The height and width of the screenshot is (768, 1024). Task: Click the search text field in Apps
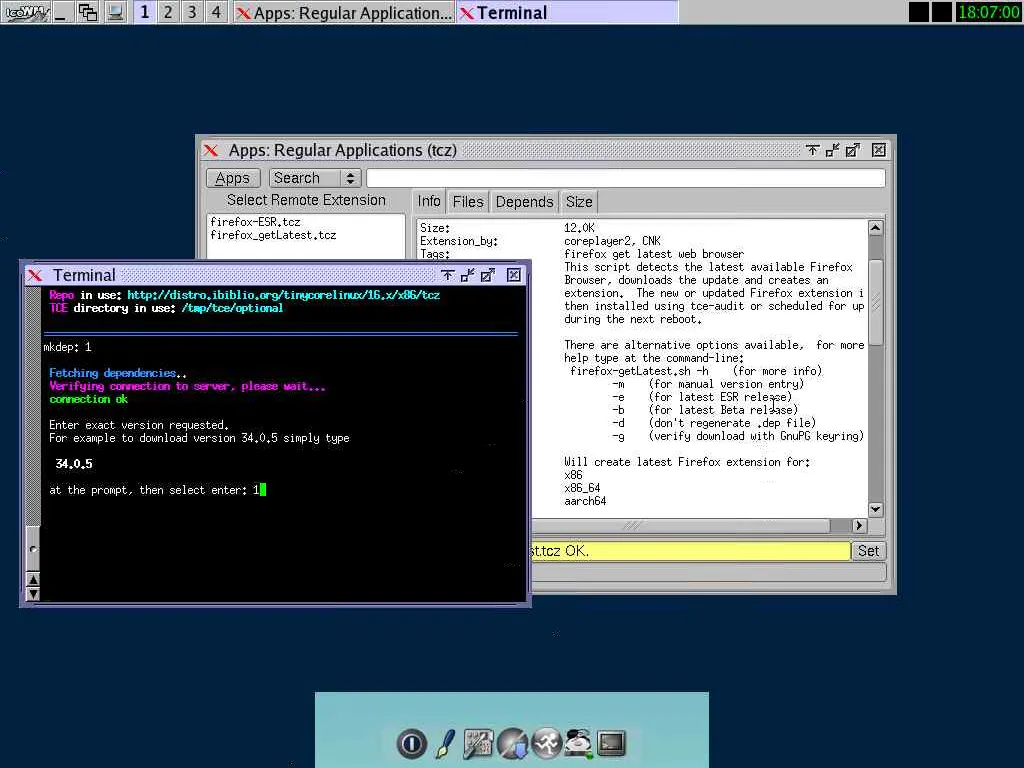coord(626,178)
